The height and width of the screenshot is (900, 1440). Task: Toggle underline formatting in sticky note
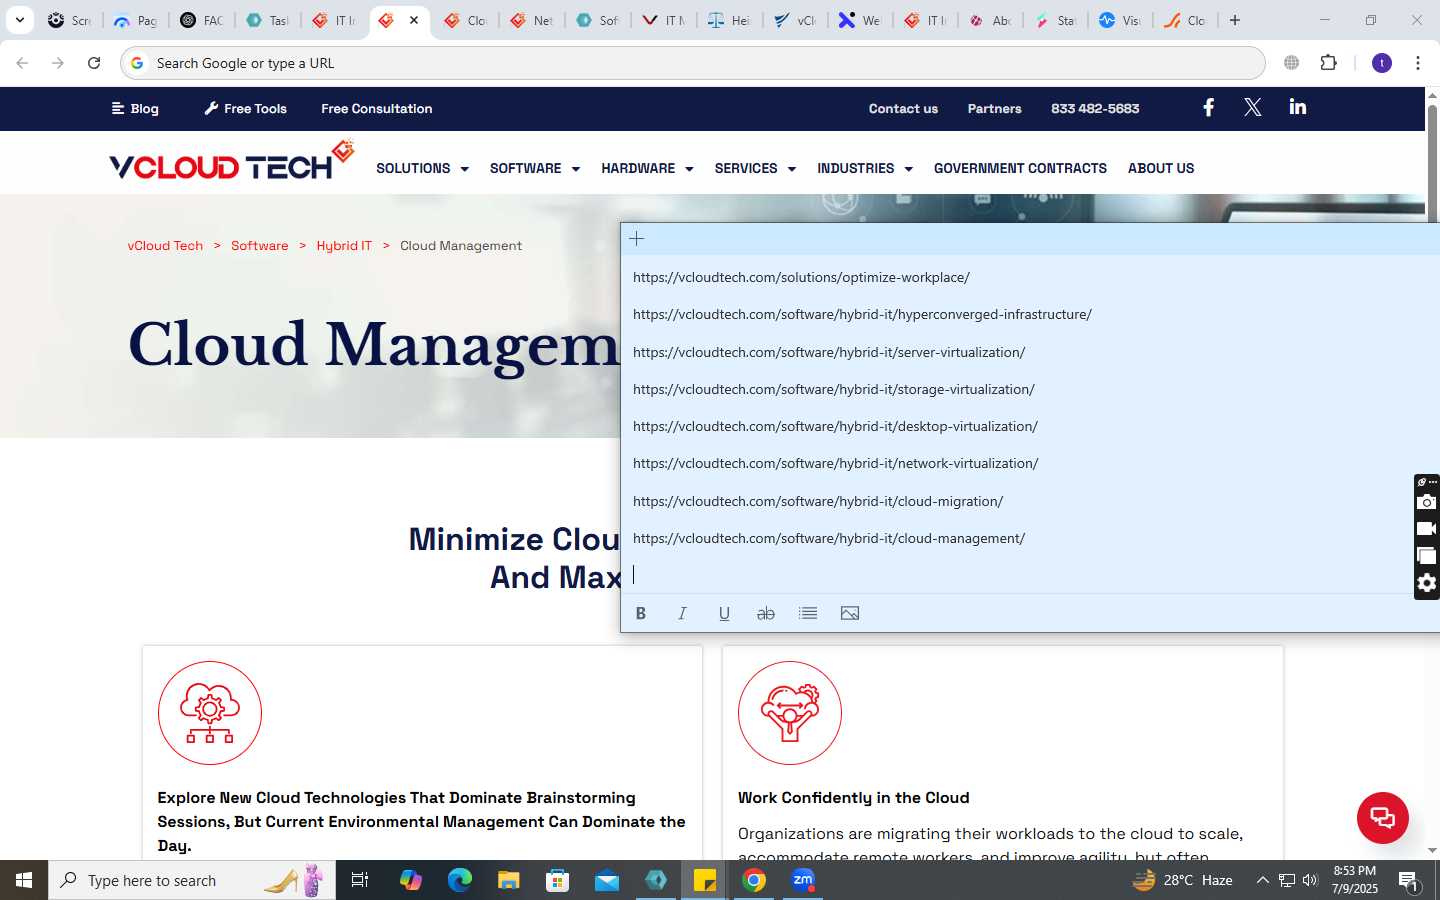pos(724,613)
